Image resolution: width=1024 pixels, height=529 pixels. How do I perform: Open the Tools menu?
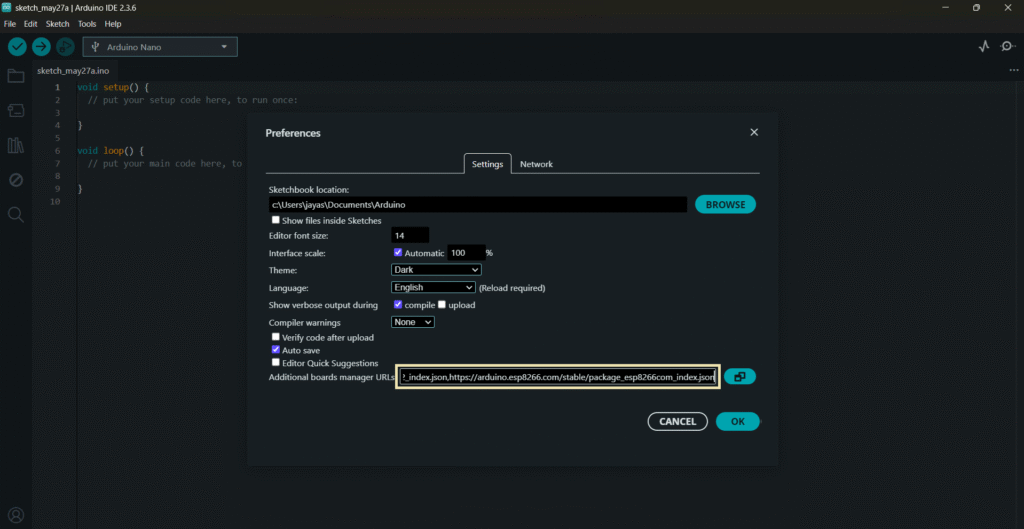pos(87,24)
